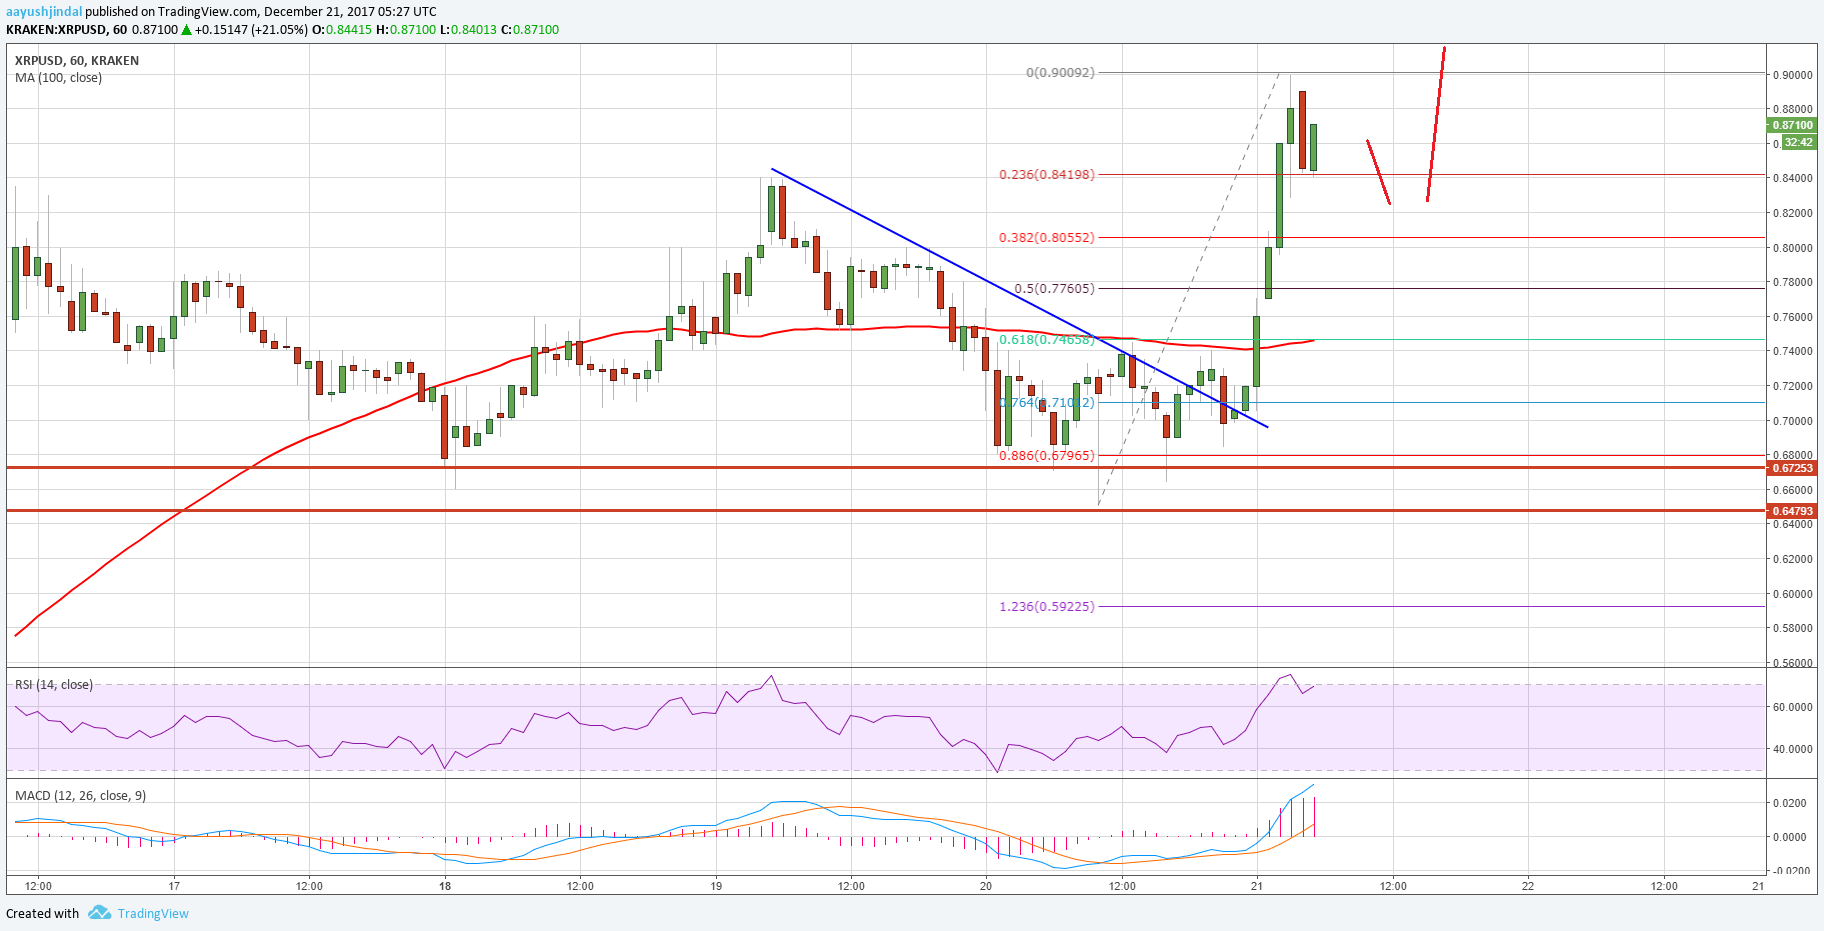Select the KRAKEN:XRPUSD ticker header

tap(60, 30)
